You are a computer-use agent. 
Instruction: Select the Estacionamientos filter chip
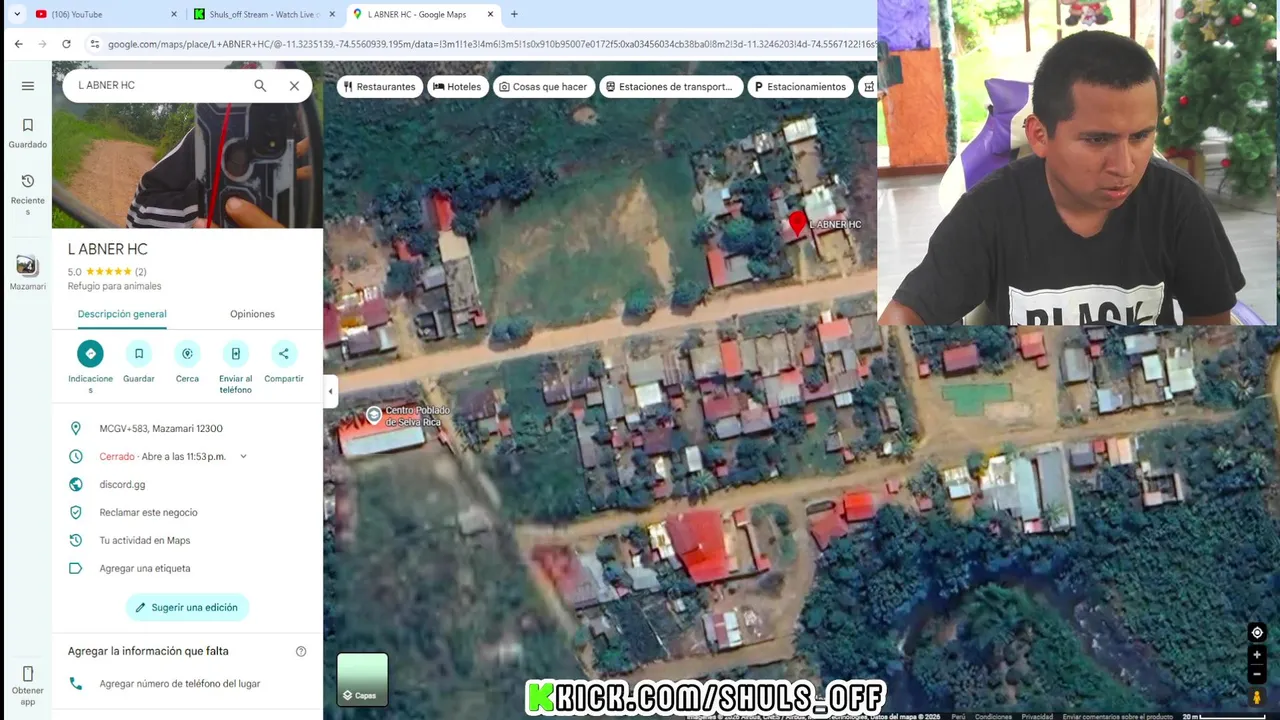point(800,87)
